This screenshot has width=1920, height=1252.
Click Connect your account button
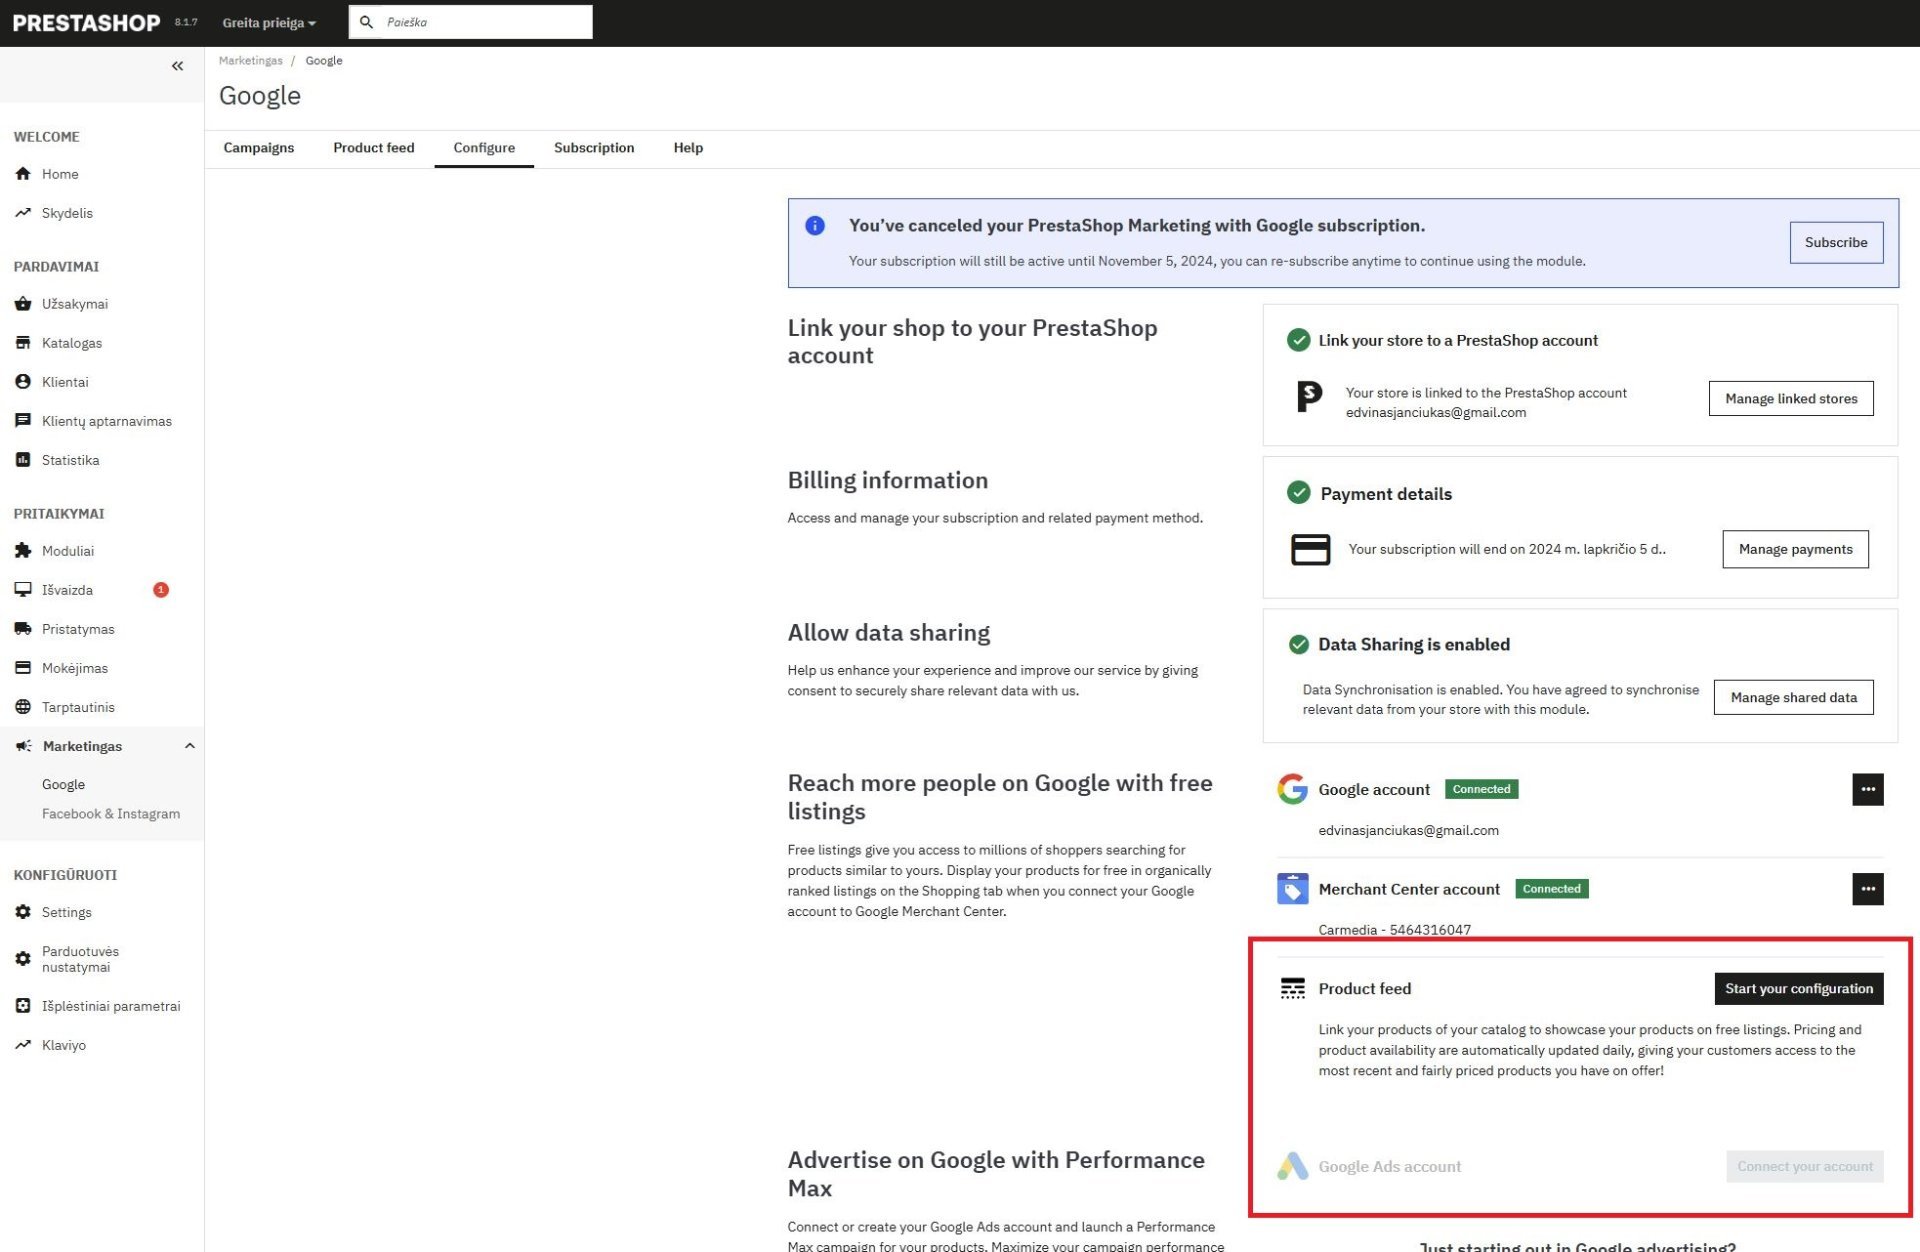[1804, 1166]
